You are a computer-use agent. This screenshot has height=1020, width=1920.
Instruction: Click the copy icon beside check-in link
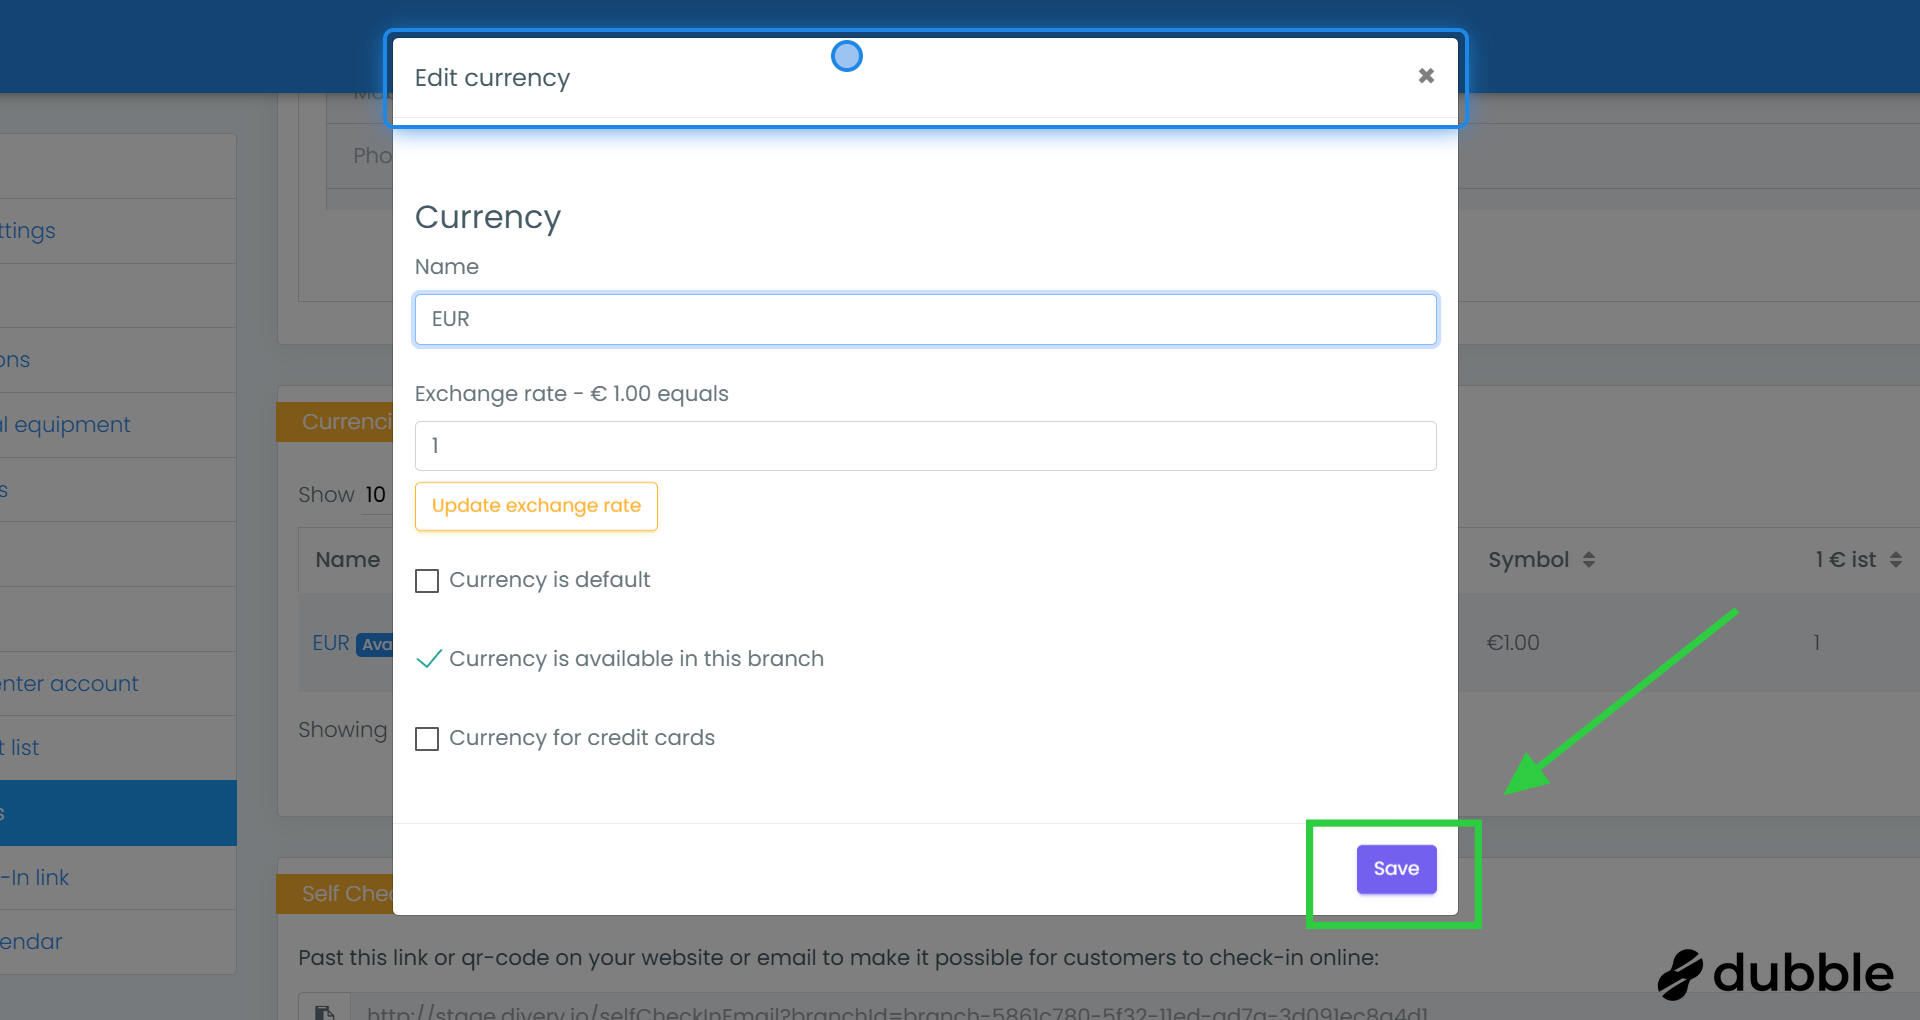click(x=324, y=1011)
